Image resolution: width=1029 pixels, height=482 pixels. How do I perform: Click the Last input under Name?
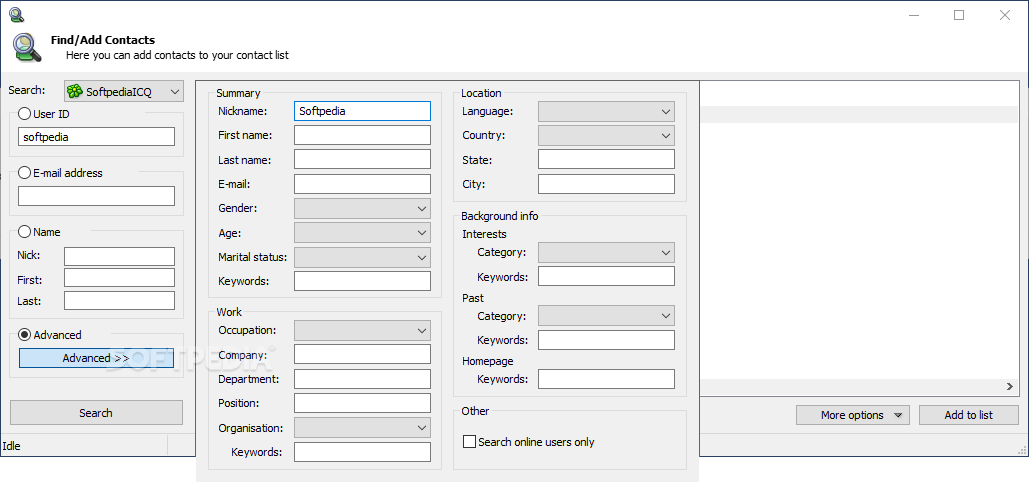119,301
